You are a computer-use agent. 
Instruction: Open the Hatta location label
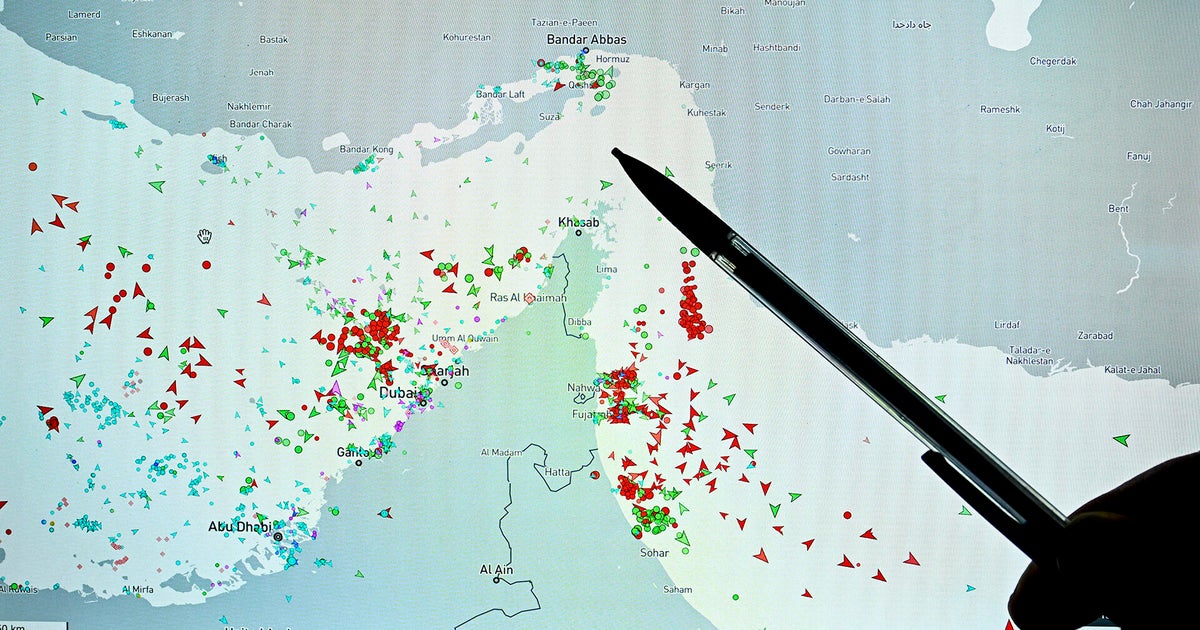558,472
